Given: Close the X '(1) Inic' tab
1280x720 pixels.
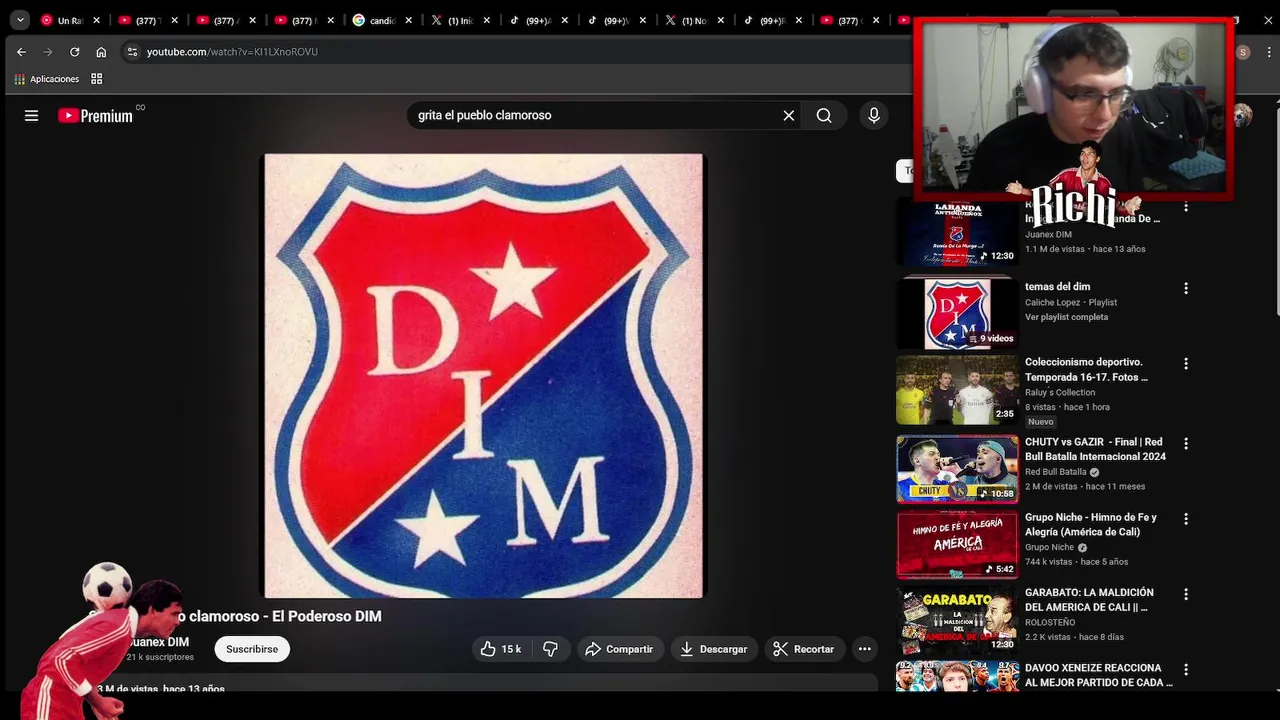Looking at the screenshot, I should click(487, 20).
